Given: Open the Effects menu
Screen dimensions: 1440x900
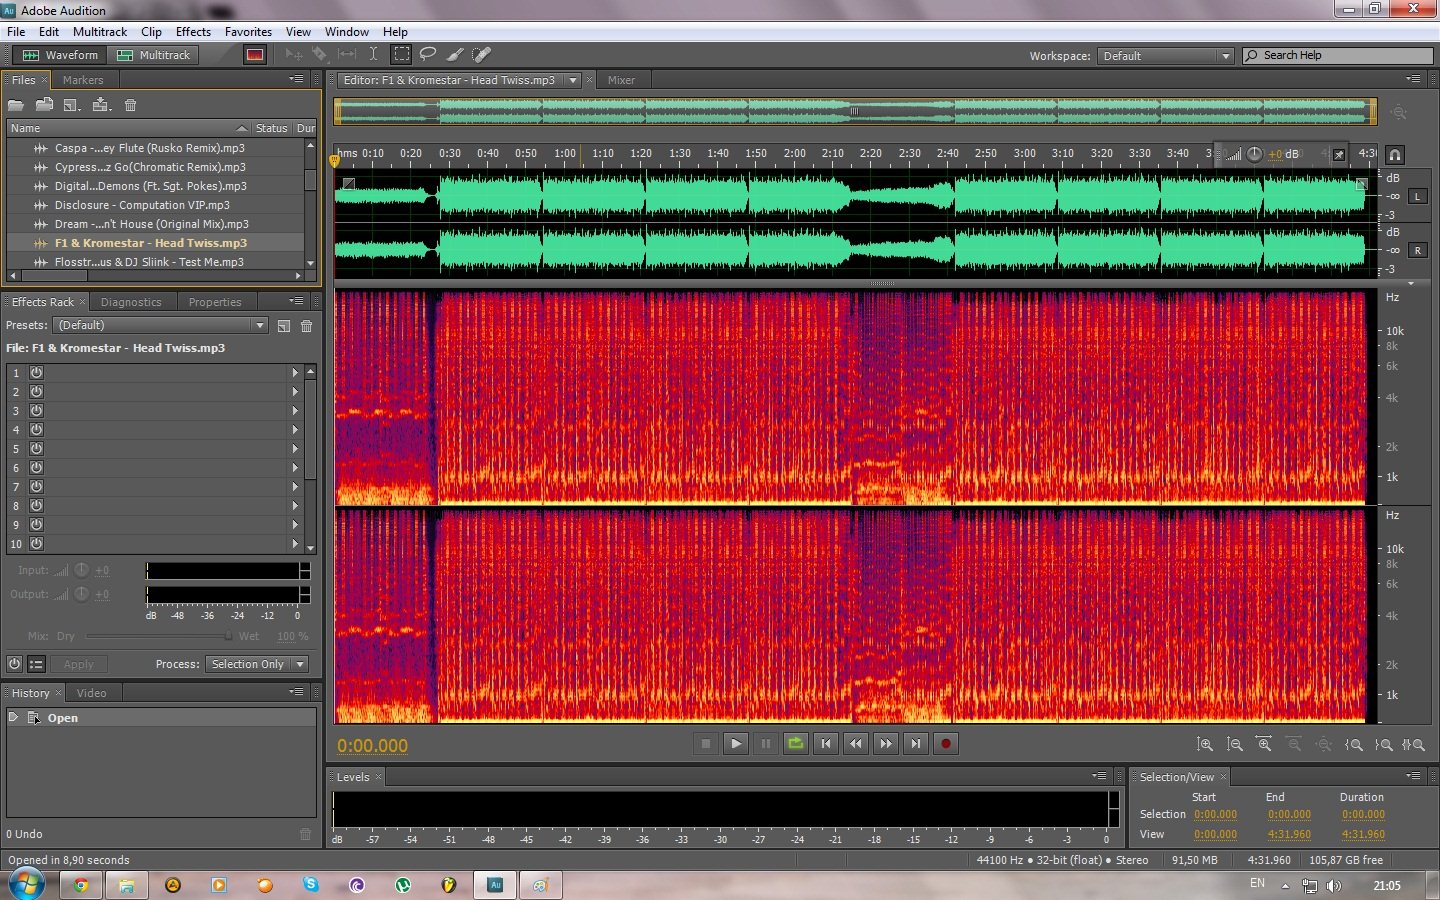Looking at the screenshot, I should [193, 32].
